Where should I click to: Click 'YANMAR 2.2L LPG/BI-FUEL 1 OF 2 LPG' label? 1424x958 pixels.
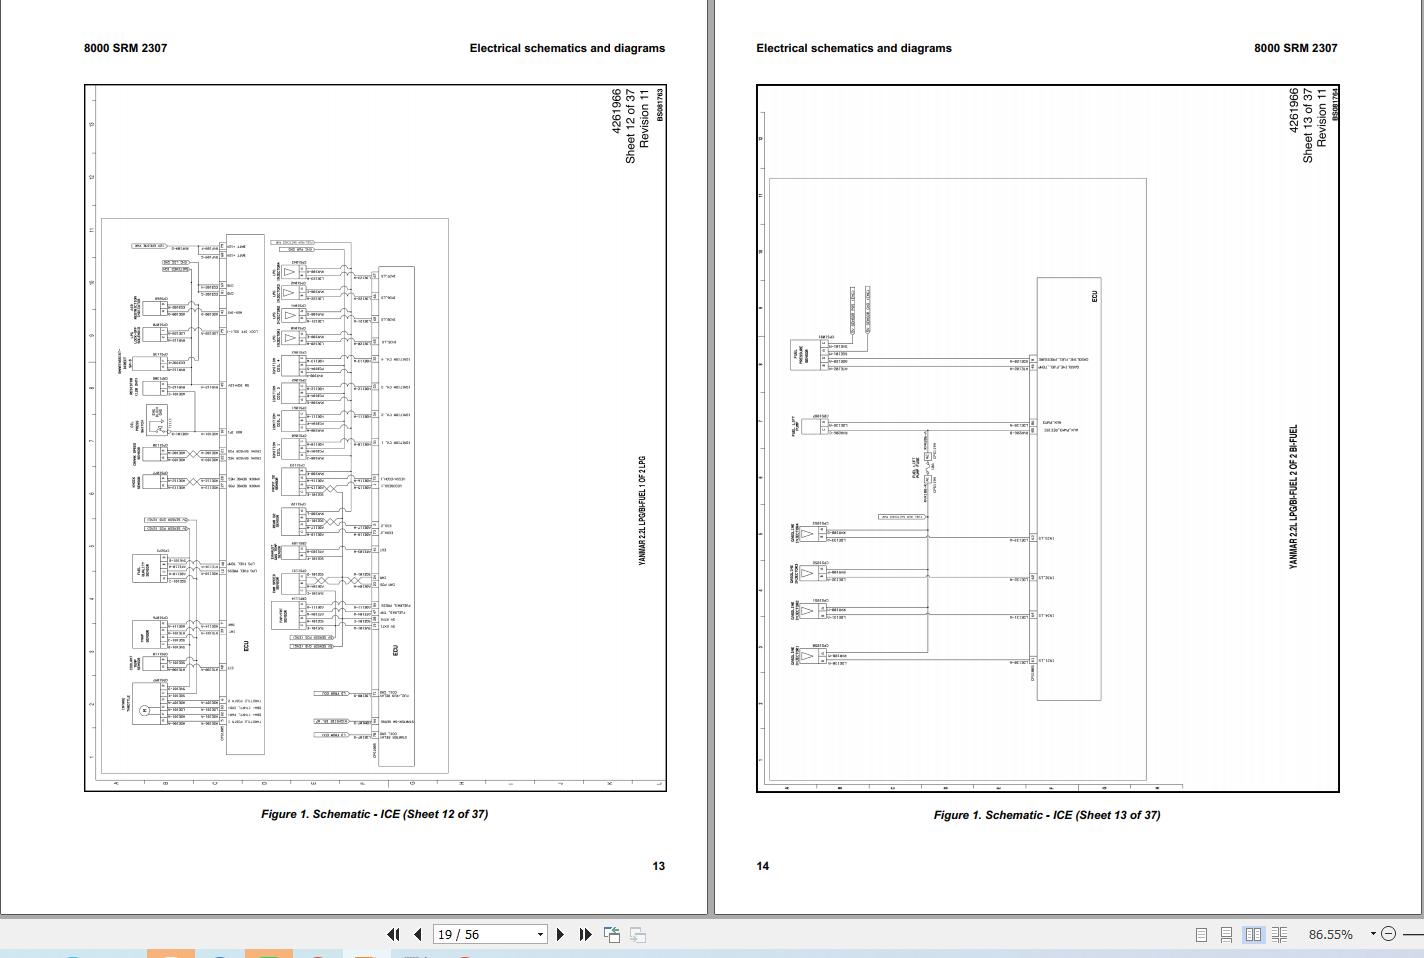[642, 511]
